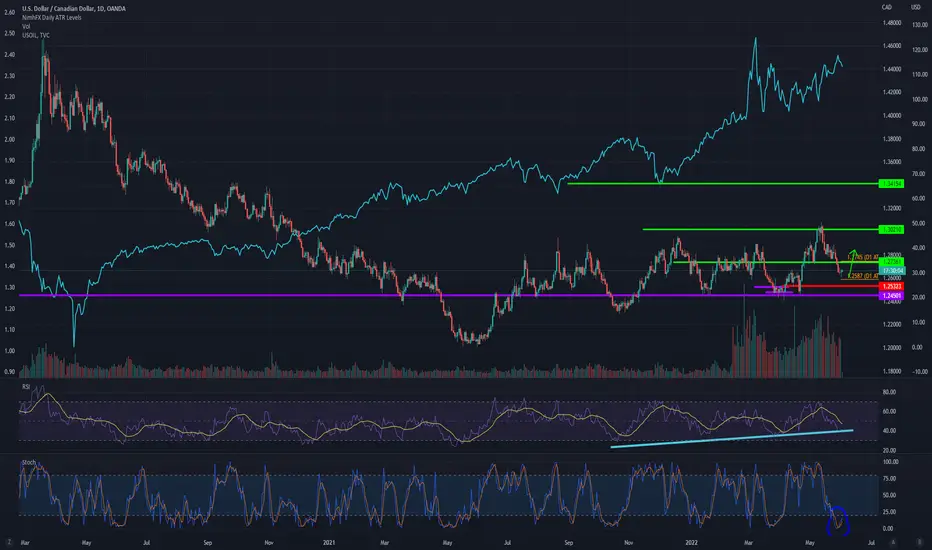Click the Jul label after May at far right

tap(871, 542)
